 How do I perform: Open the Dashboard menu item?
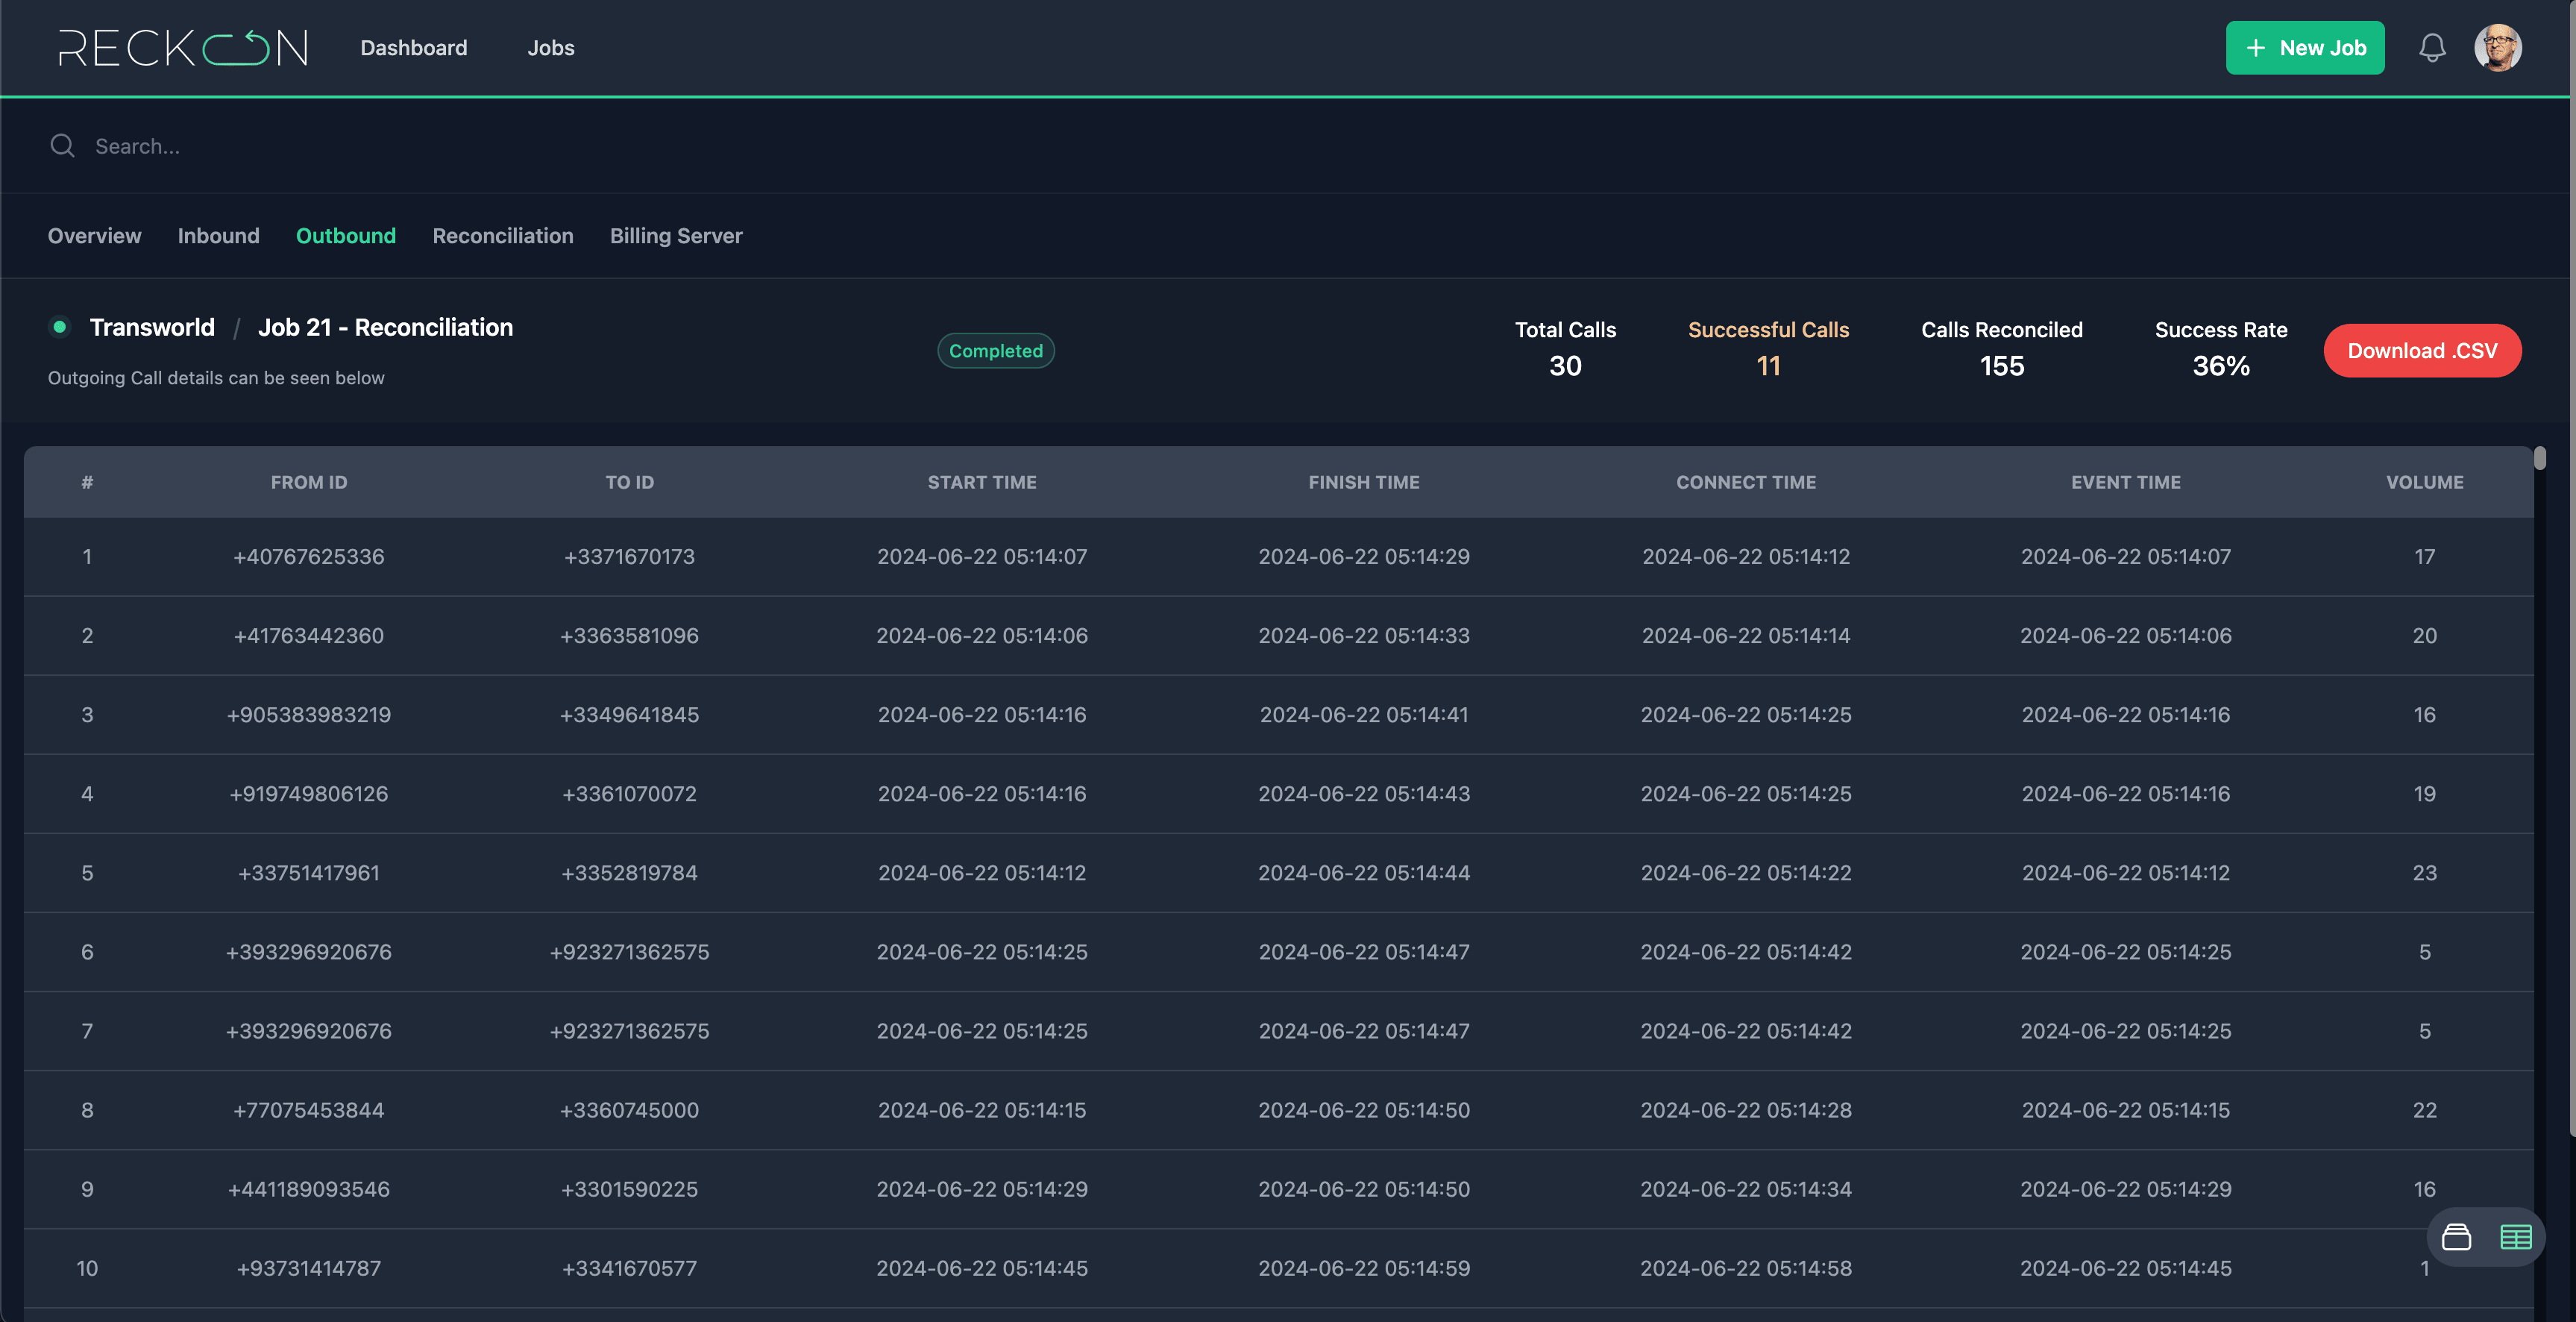pyautogui.click(x=414, y=47)
